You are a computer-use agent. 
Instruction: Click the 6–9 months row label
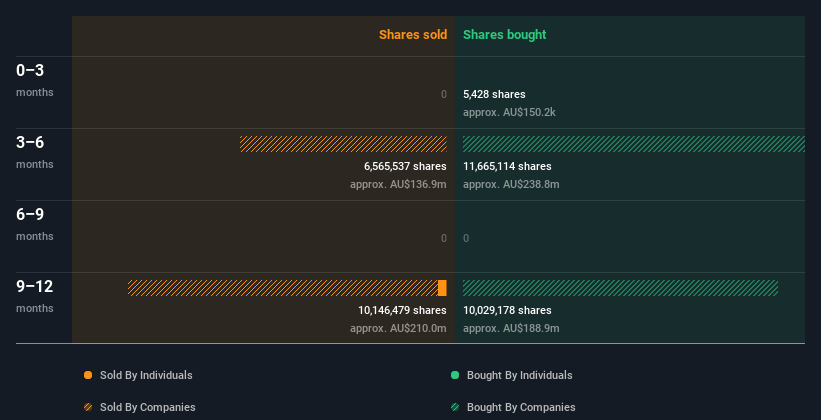[35, 224]
